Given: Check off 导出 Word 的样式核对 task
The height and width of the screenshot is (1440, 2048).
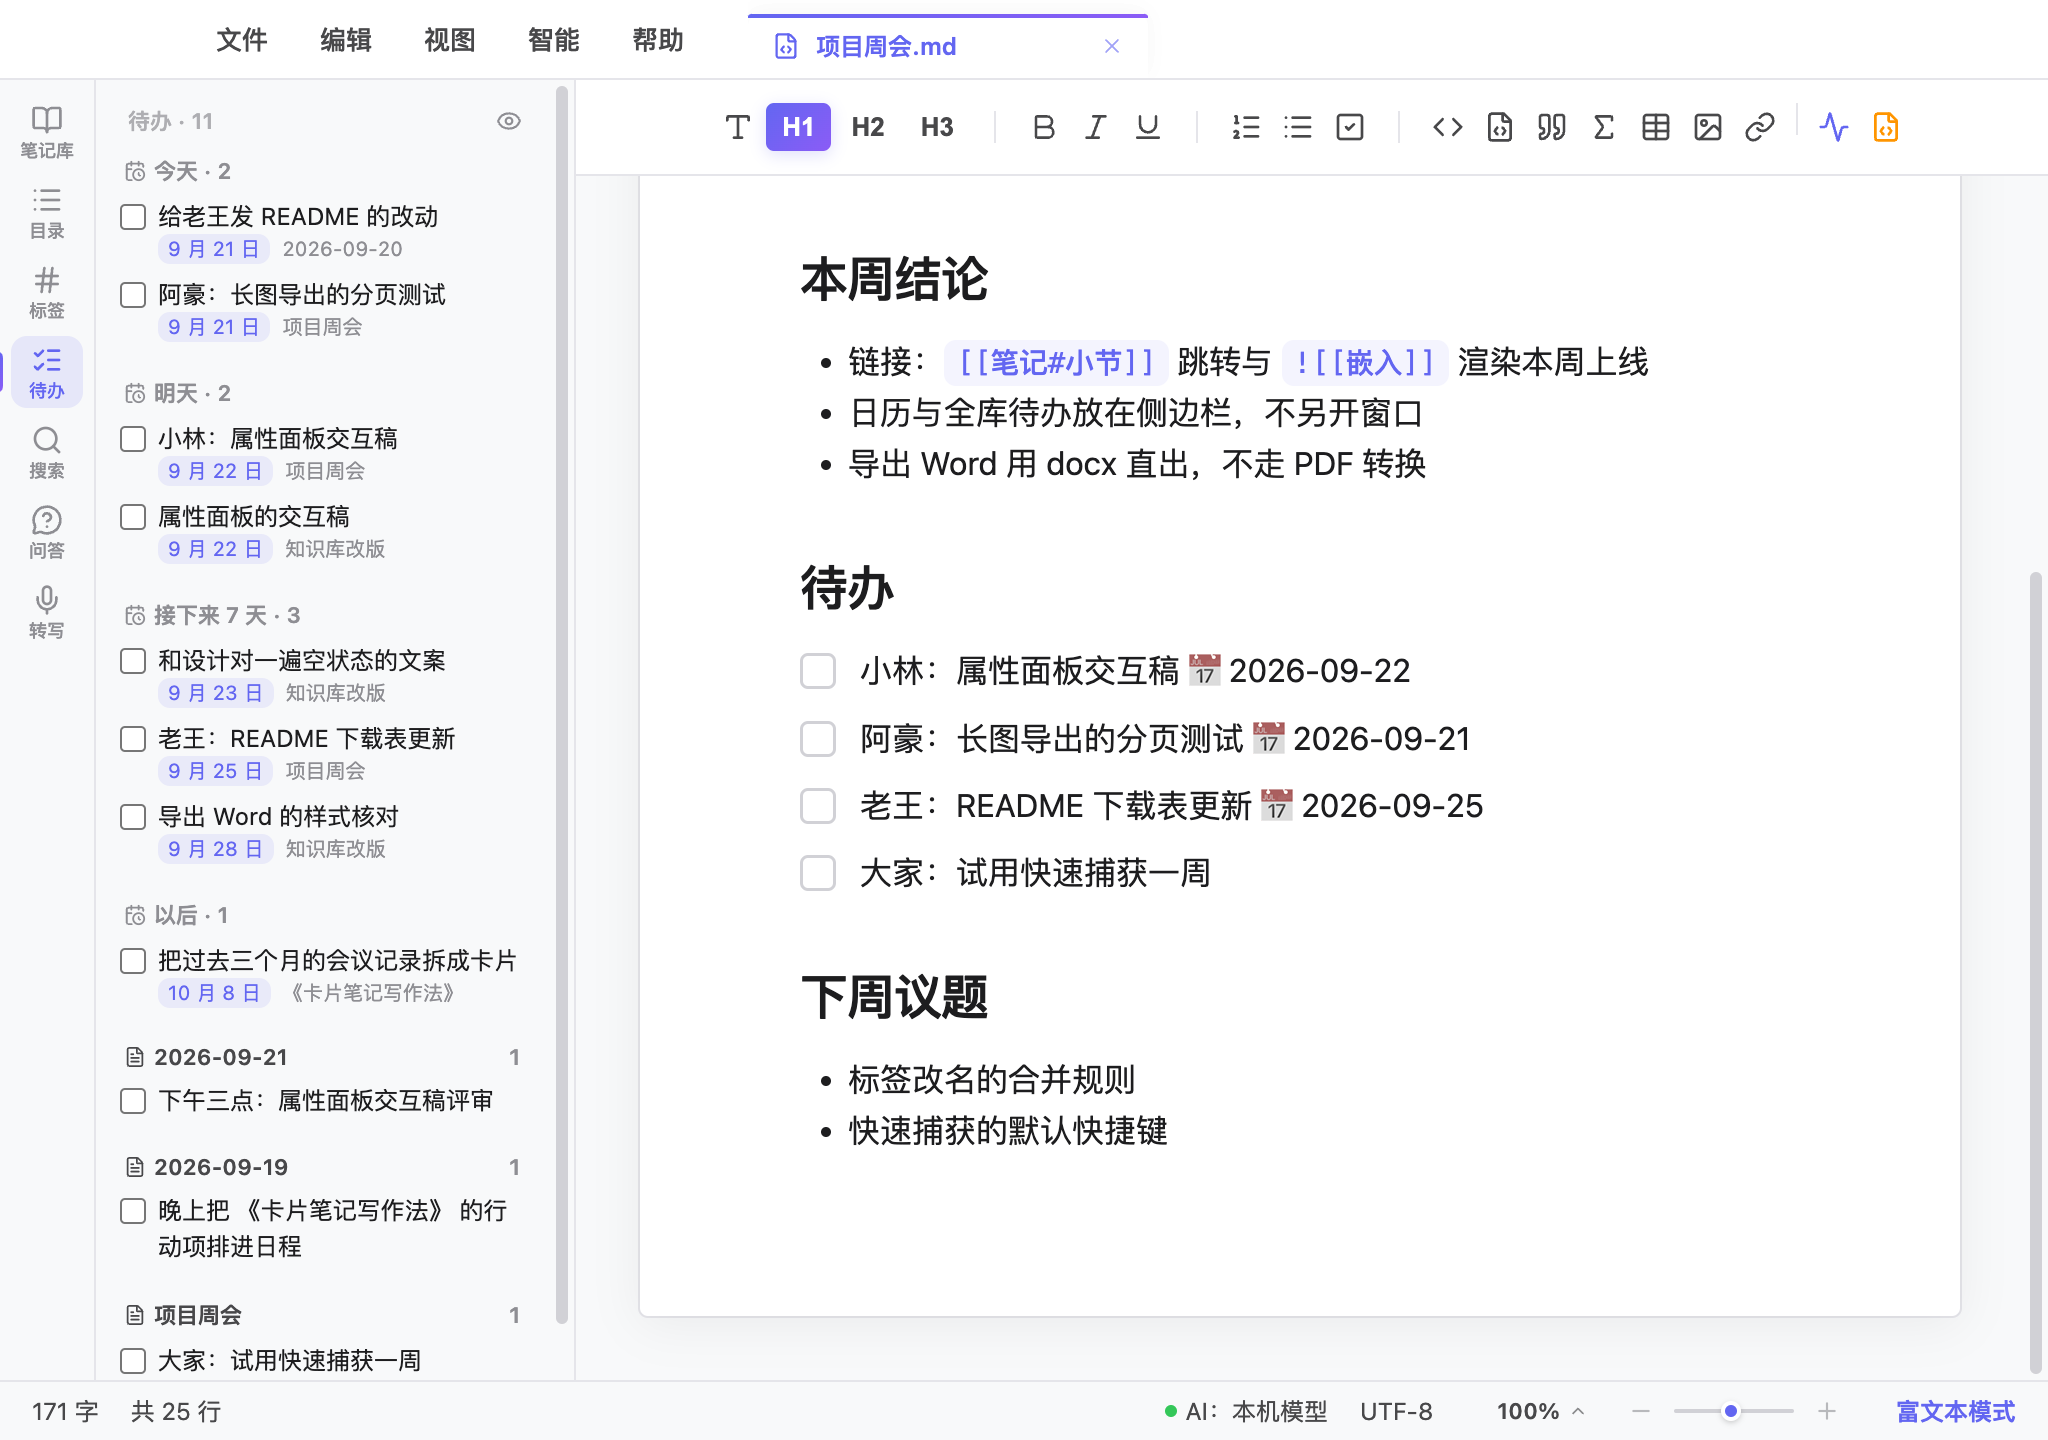Looking at the screenshot, I should coord(133,817).
